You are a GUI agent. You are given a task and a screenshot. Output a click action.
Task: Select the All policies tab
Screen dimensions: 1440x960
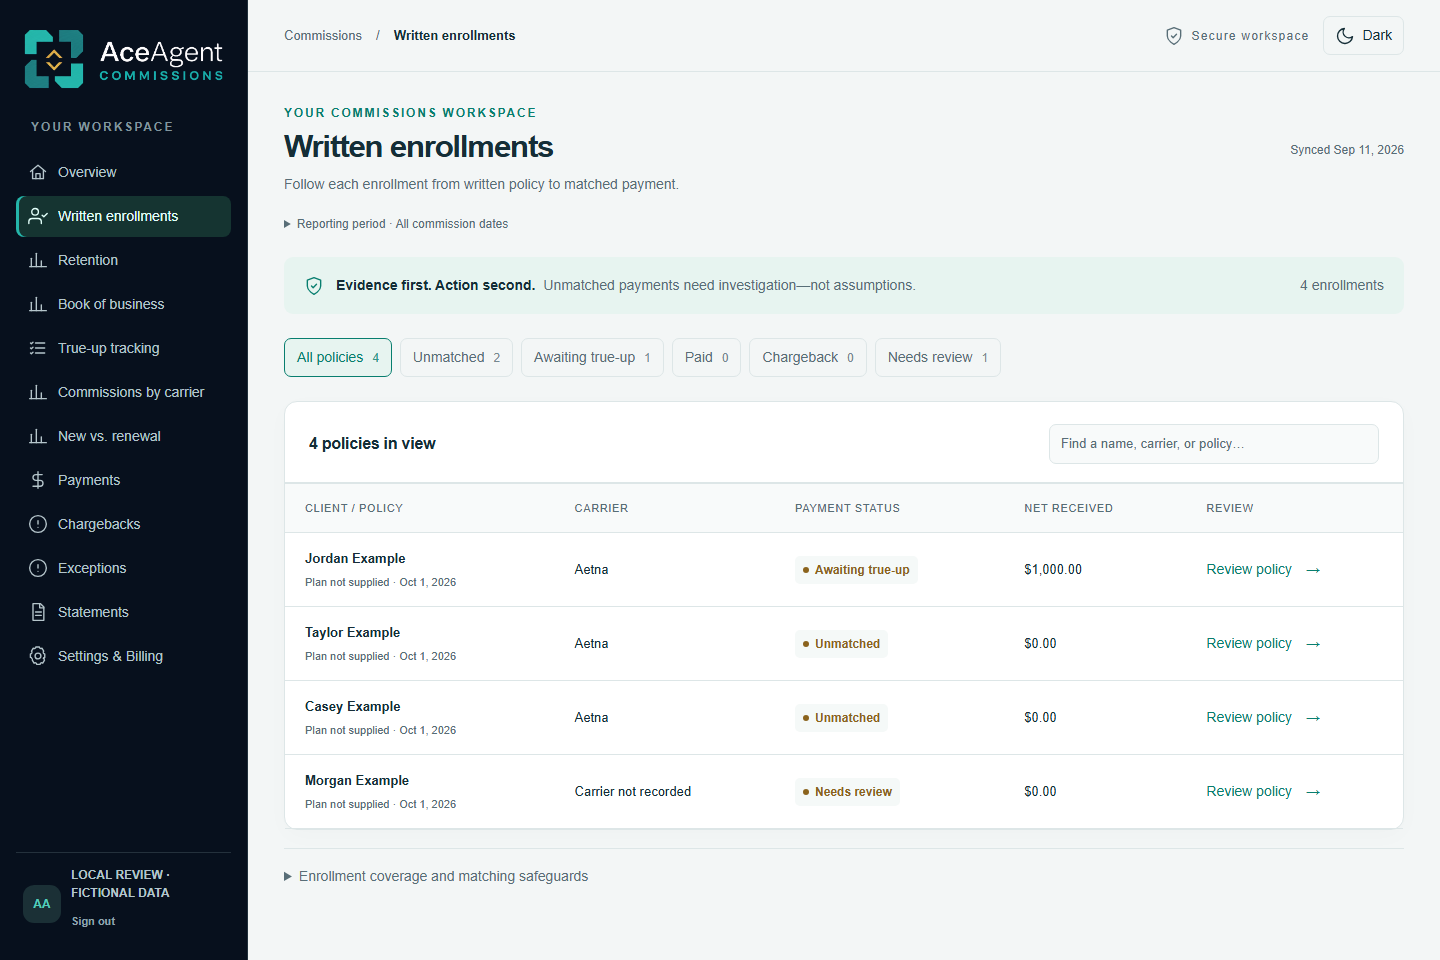[338, 358]
